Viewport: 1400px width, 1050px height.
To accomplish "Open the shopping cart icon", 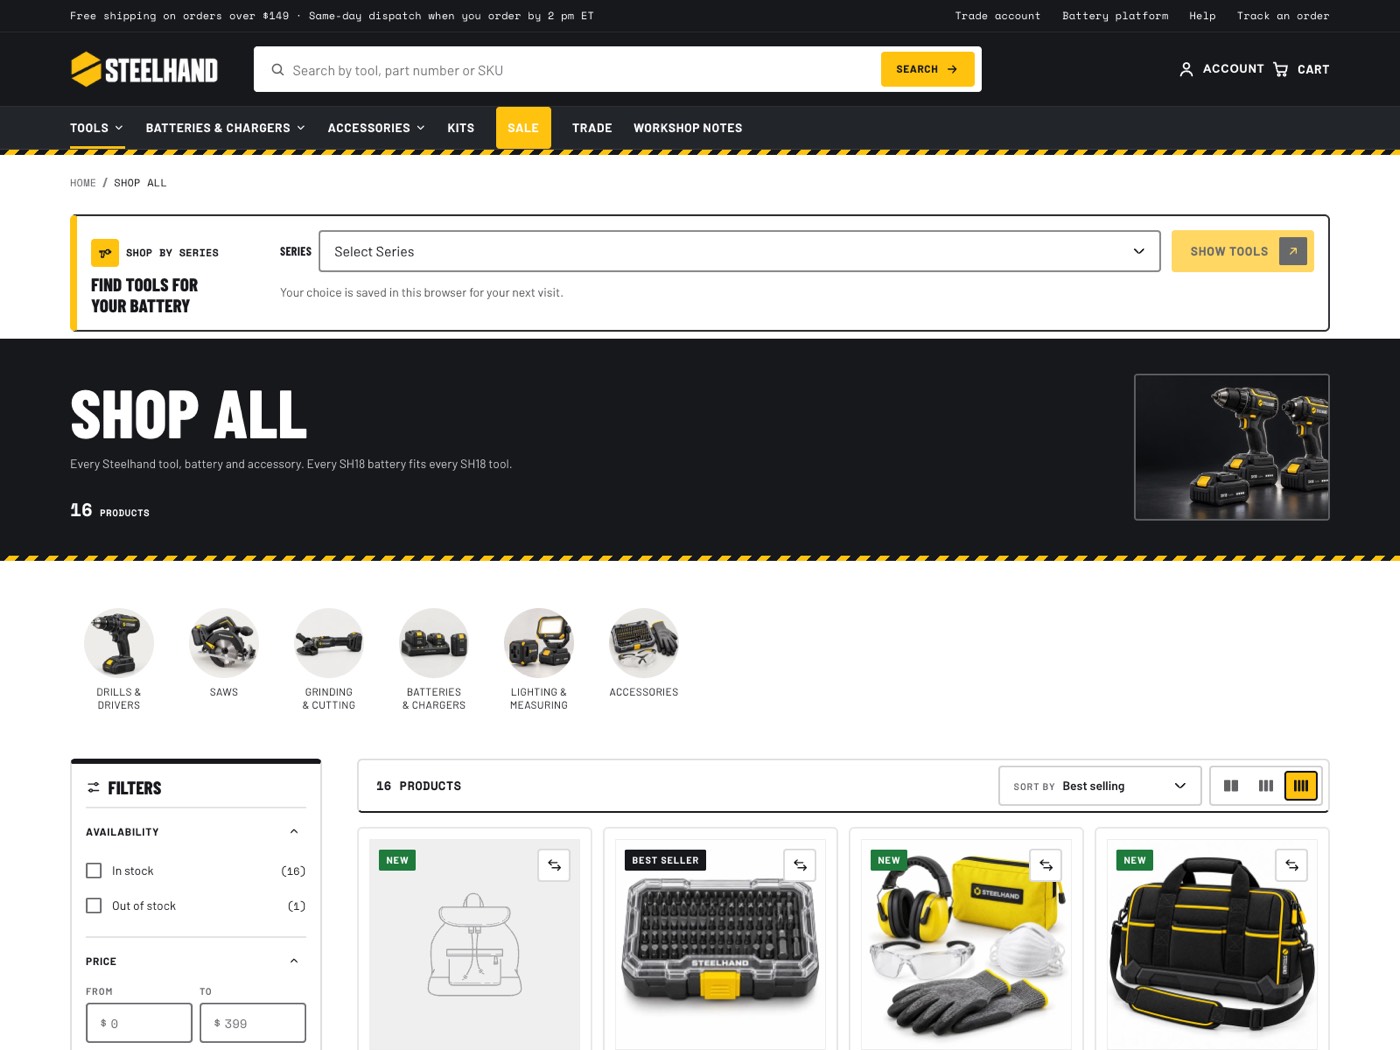I will coord(1281,69).
